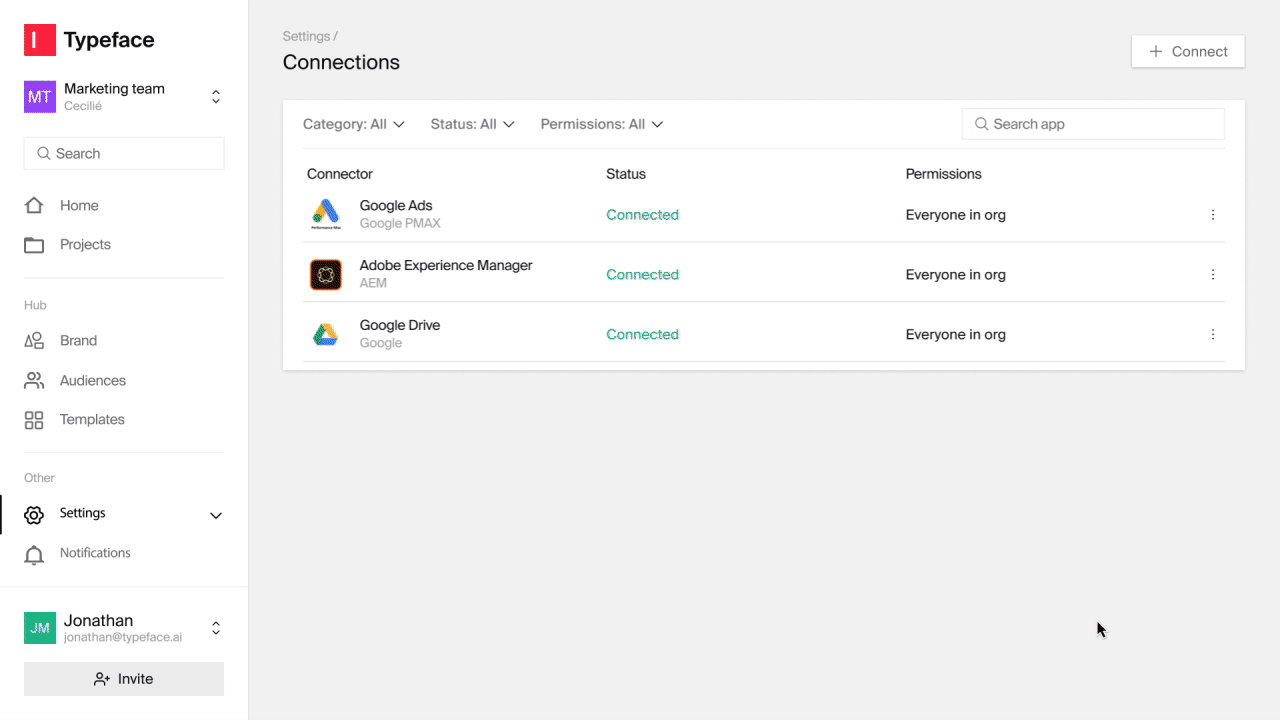
Task: Click the Search app input field
Action: click(x=1093, y=124)
